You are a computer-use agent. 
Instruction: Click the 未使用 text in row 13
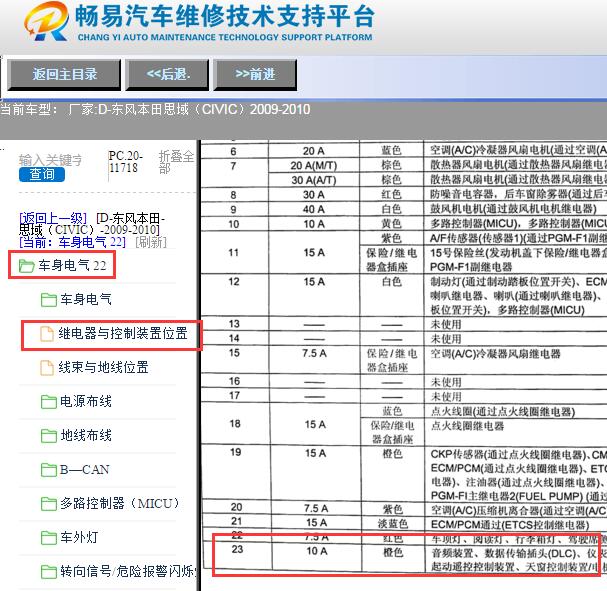pyautogui.click(x=446, y=324)
